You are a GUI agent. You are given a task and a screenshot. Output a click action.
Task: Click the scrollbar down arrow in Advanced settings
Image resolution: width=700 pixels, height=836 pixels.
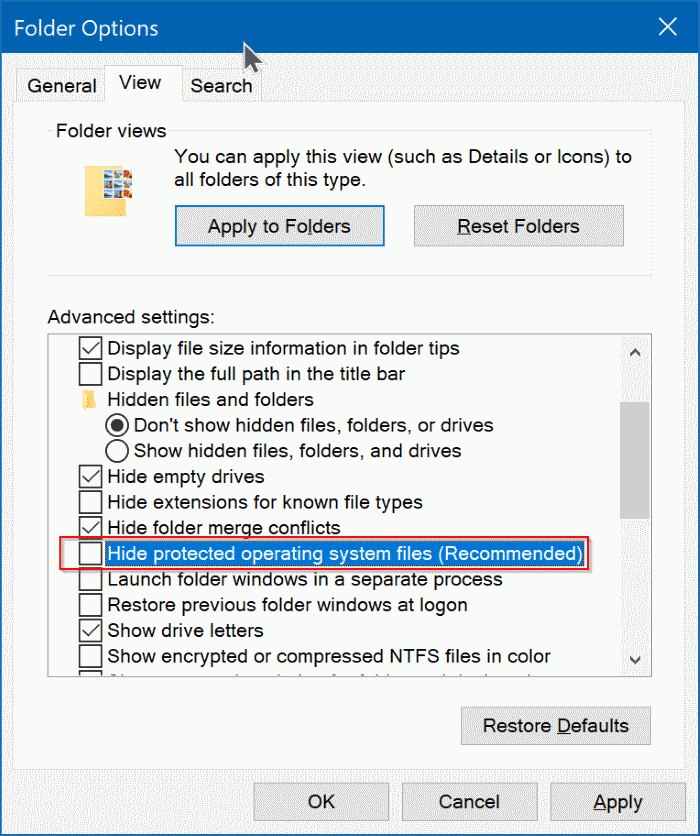coord(635,660)
